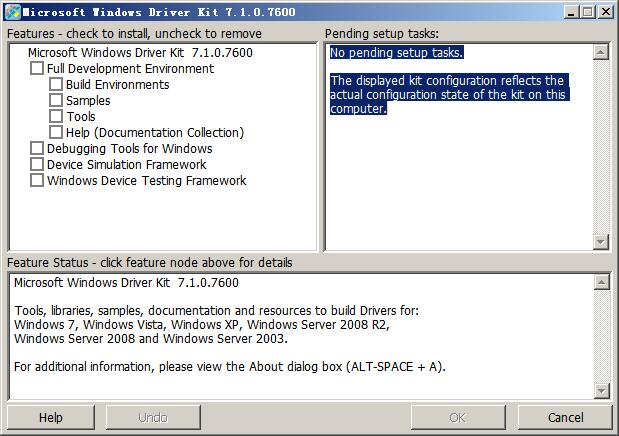The image size is (619, 436).
Task: Click 'Tools, libraries, samples' line in Feature Status
Action: coord(216,310)
